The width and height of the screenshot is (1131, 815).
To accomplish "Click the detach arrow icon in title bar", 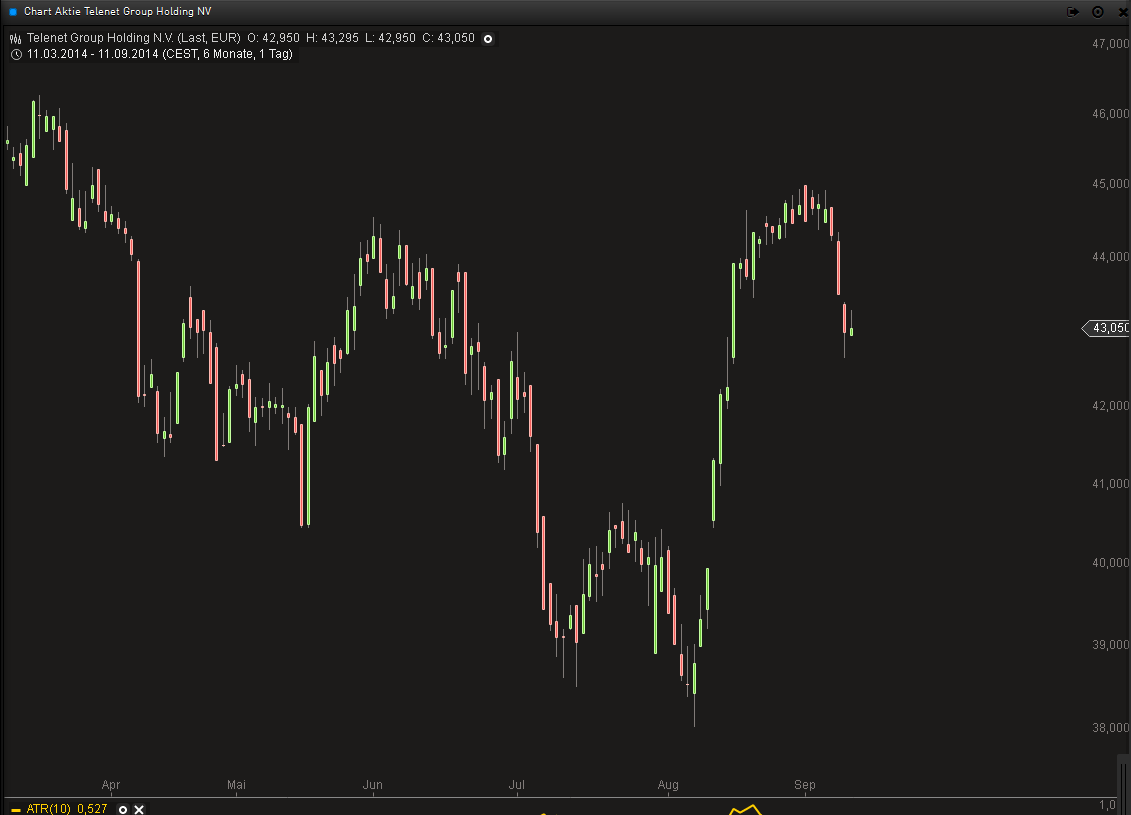I will click(1073, 11).
